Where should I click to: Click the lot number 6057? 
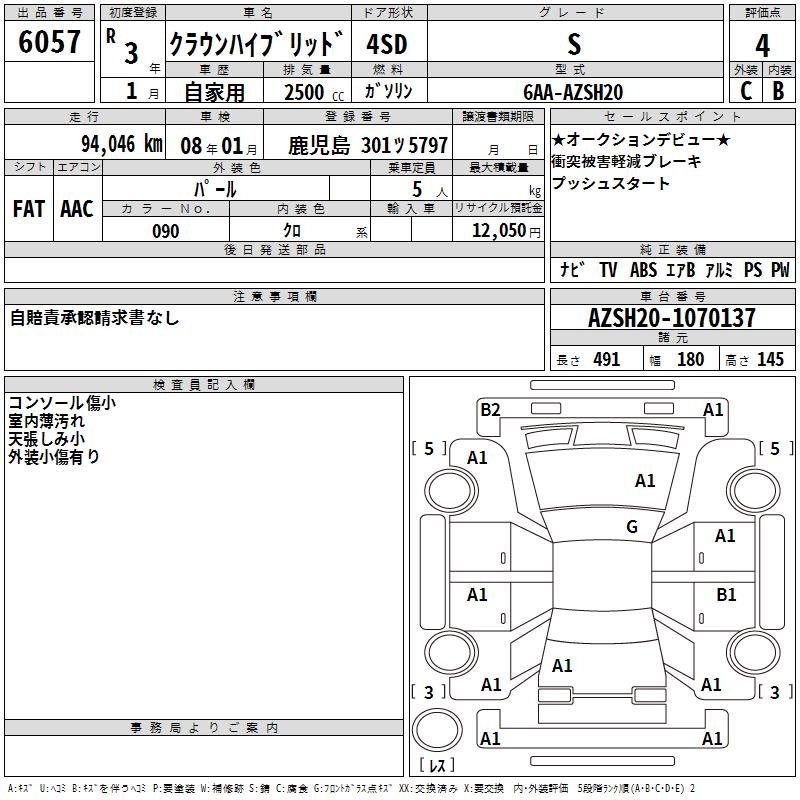[49, 41]
